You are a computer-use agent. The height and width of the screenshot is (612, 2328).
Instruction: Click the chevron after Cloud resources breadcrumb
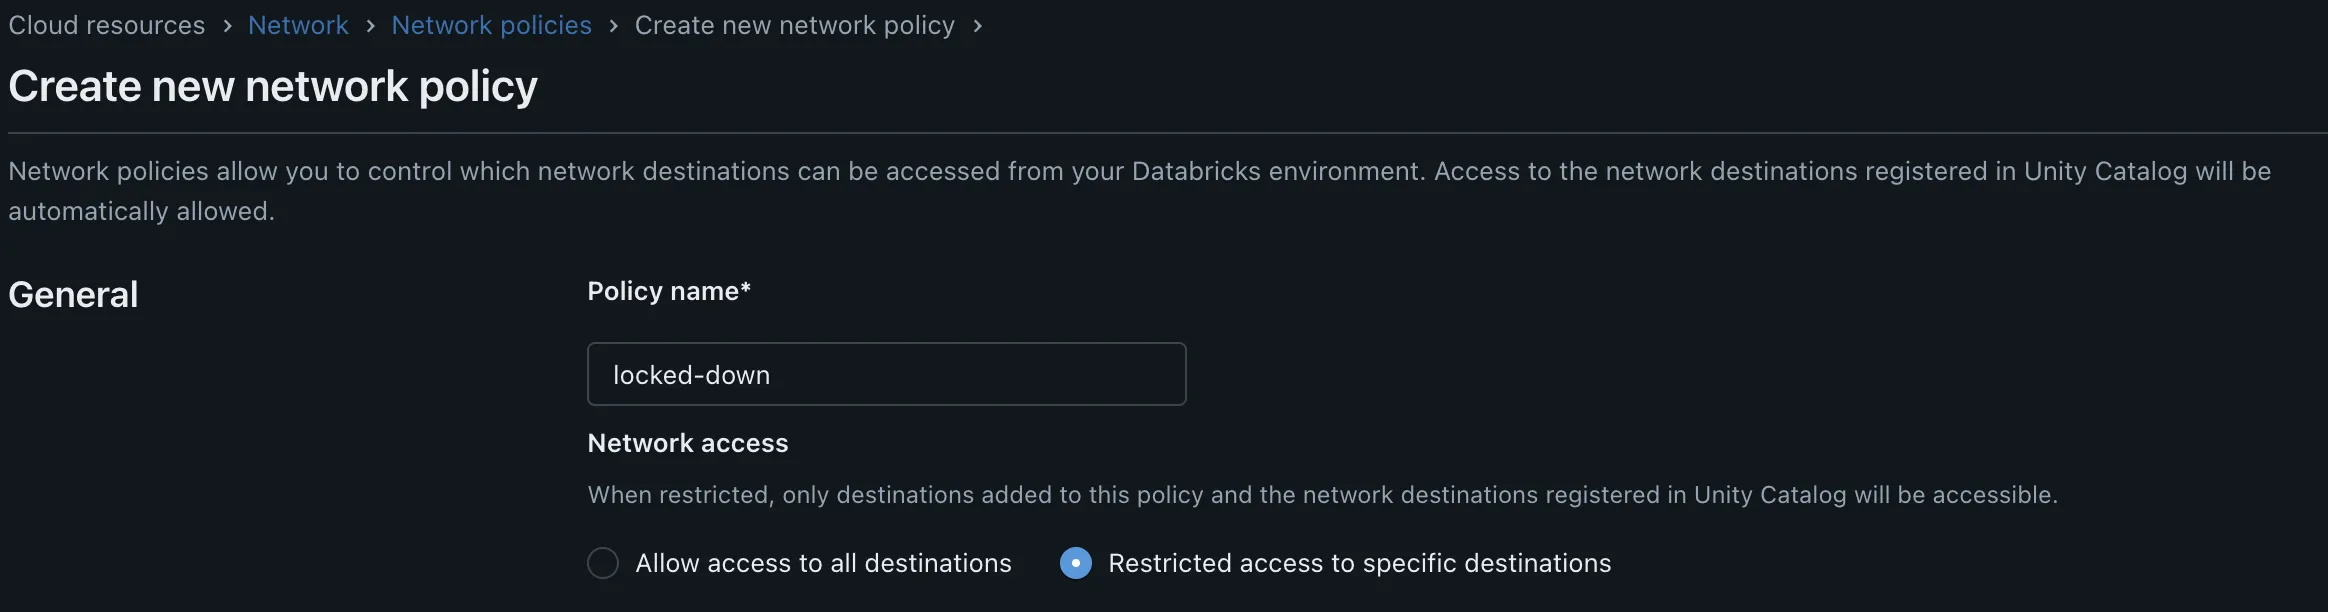point(227,26)
